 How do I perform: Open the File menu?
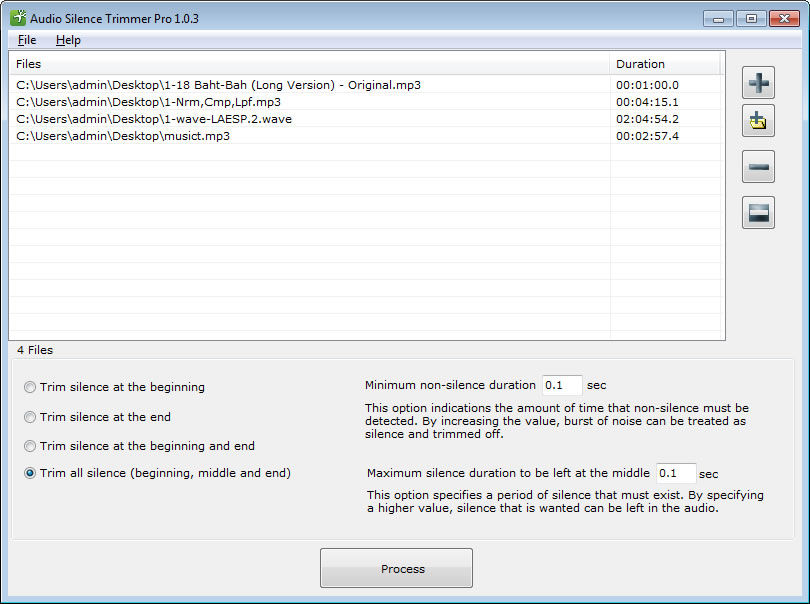[27, 40]
